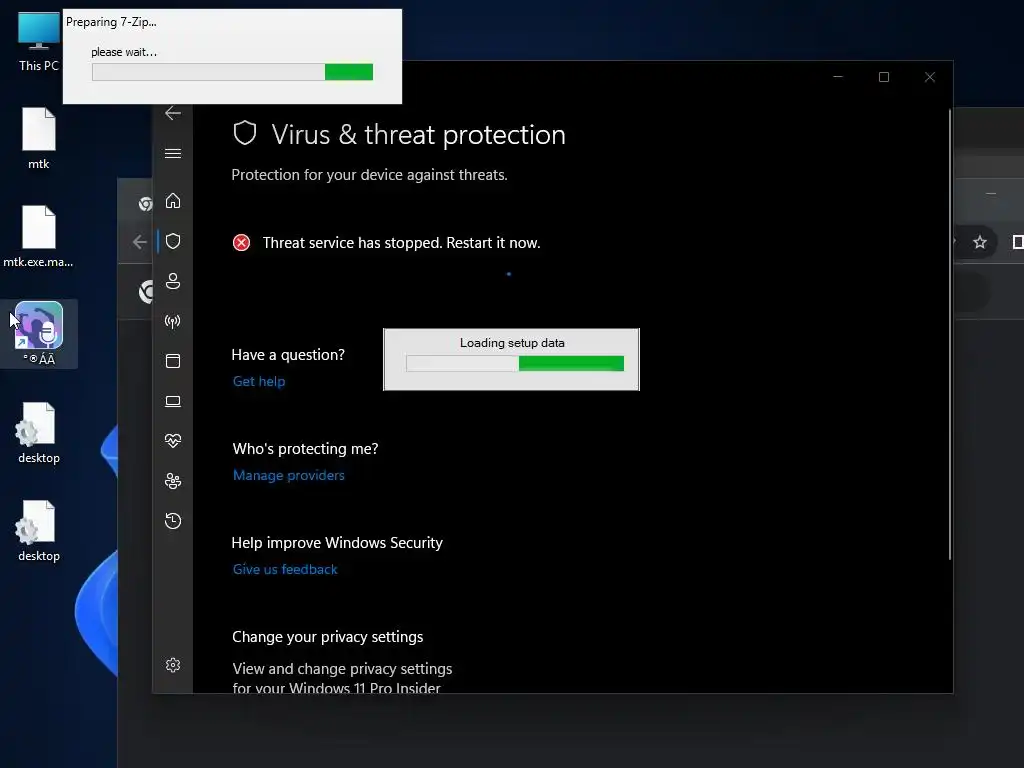The image size is (1024, 768).
Task: Open Settings gear in Windows Security sidebar
Action: pyautogui.click(x=172, y=665)
